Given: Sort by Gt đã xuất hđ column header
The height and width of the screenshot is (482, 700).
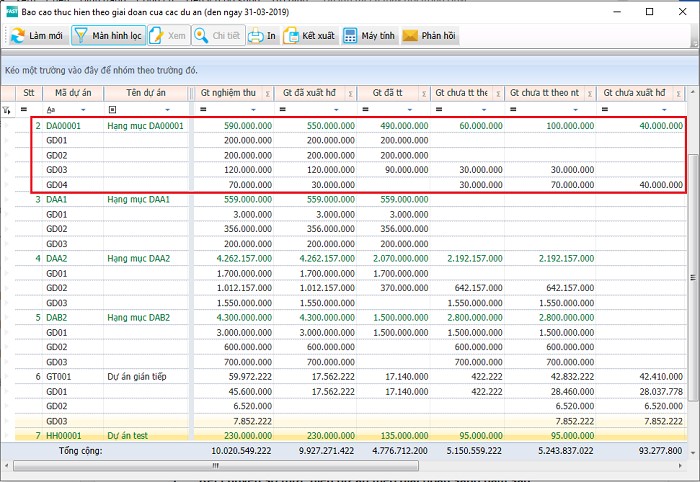Looking at the screenshot, I should [x=305, y=92].
